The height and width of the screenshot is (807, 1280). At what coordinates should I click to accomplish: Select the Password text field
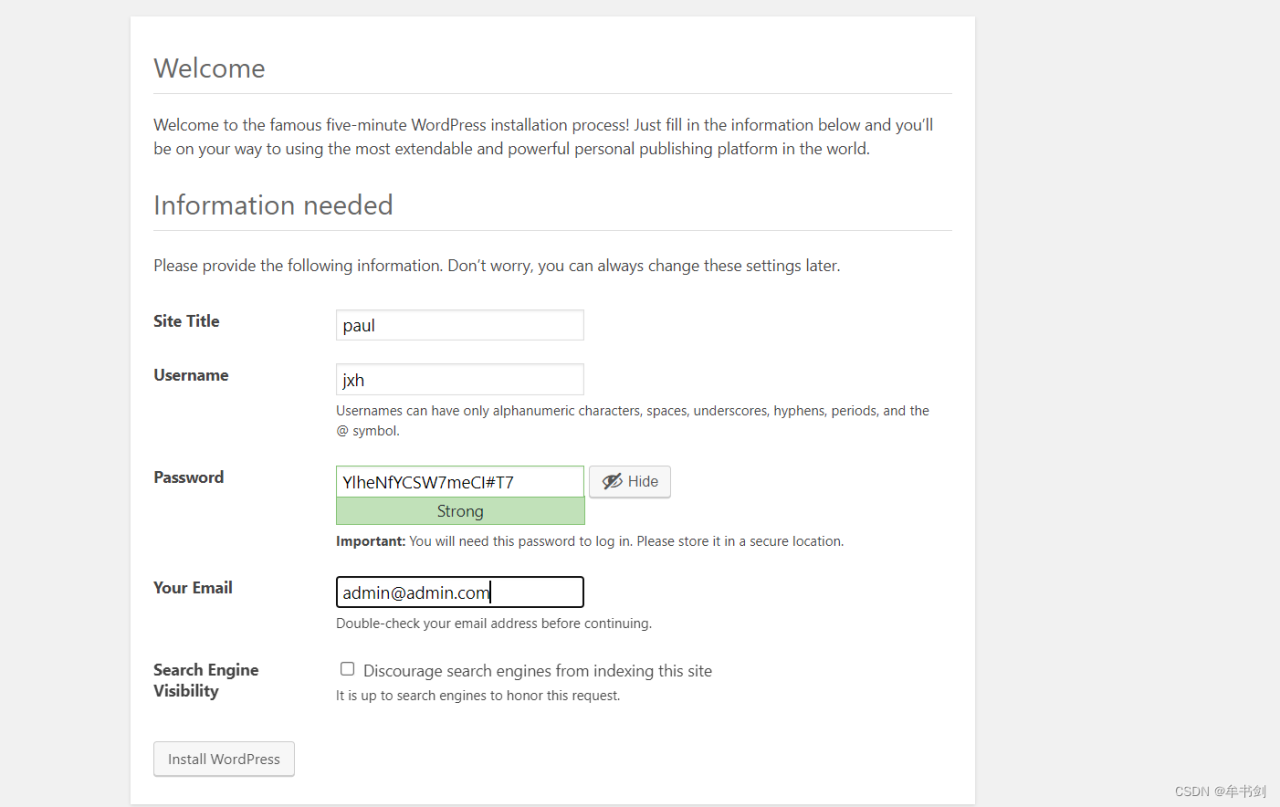click(x=459, y=482)
